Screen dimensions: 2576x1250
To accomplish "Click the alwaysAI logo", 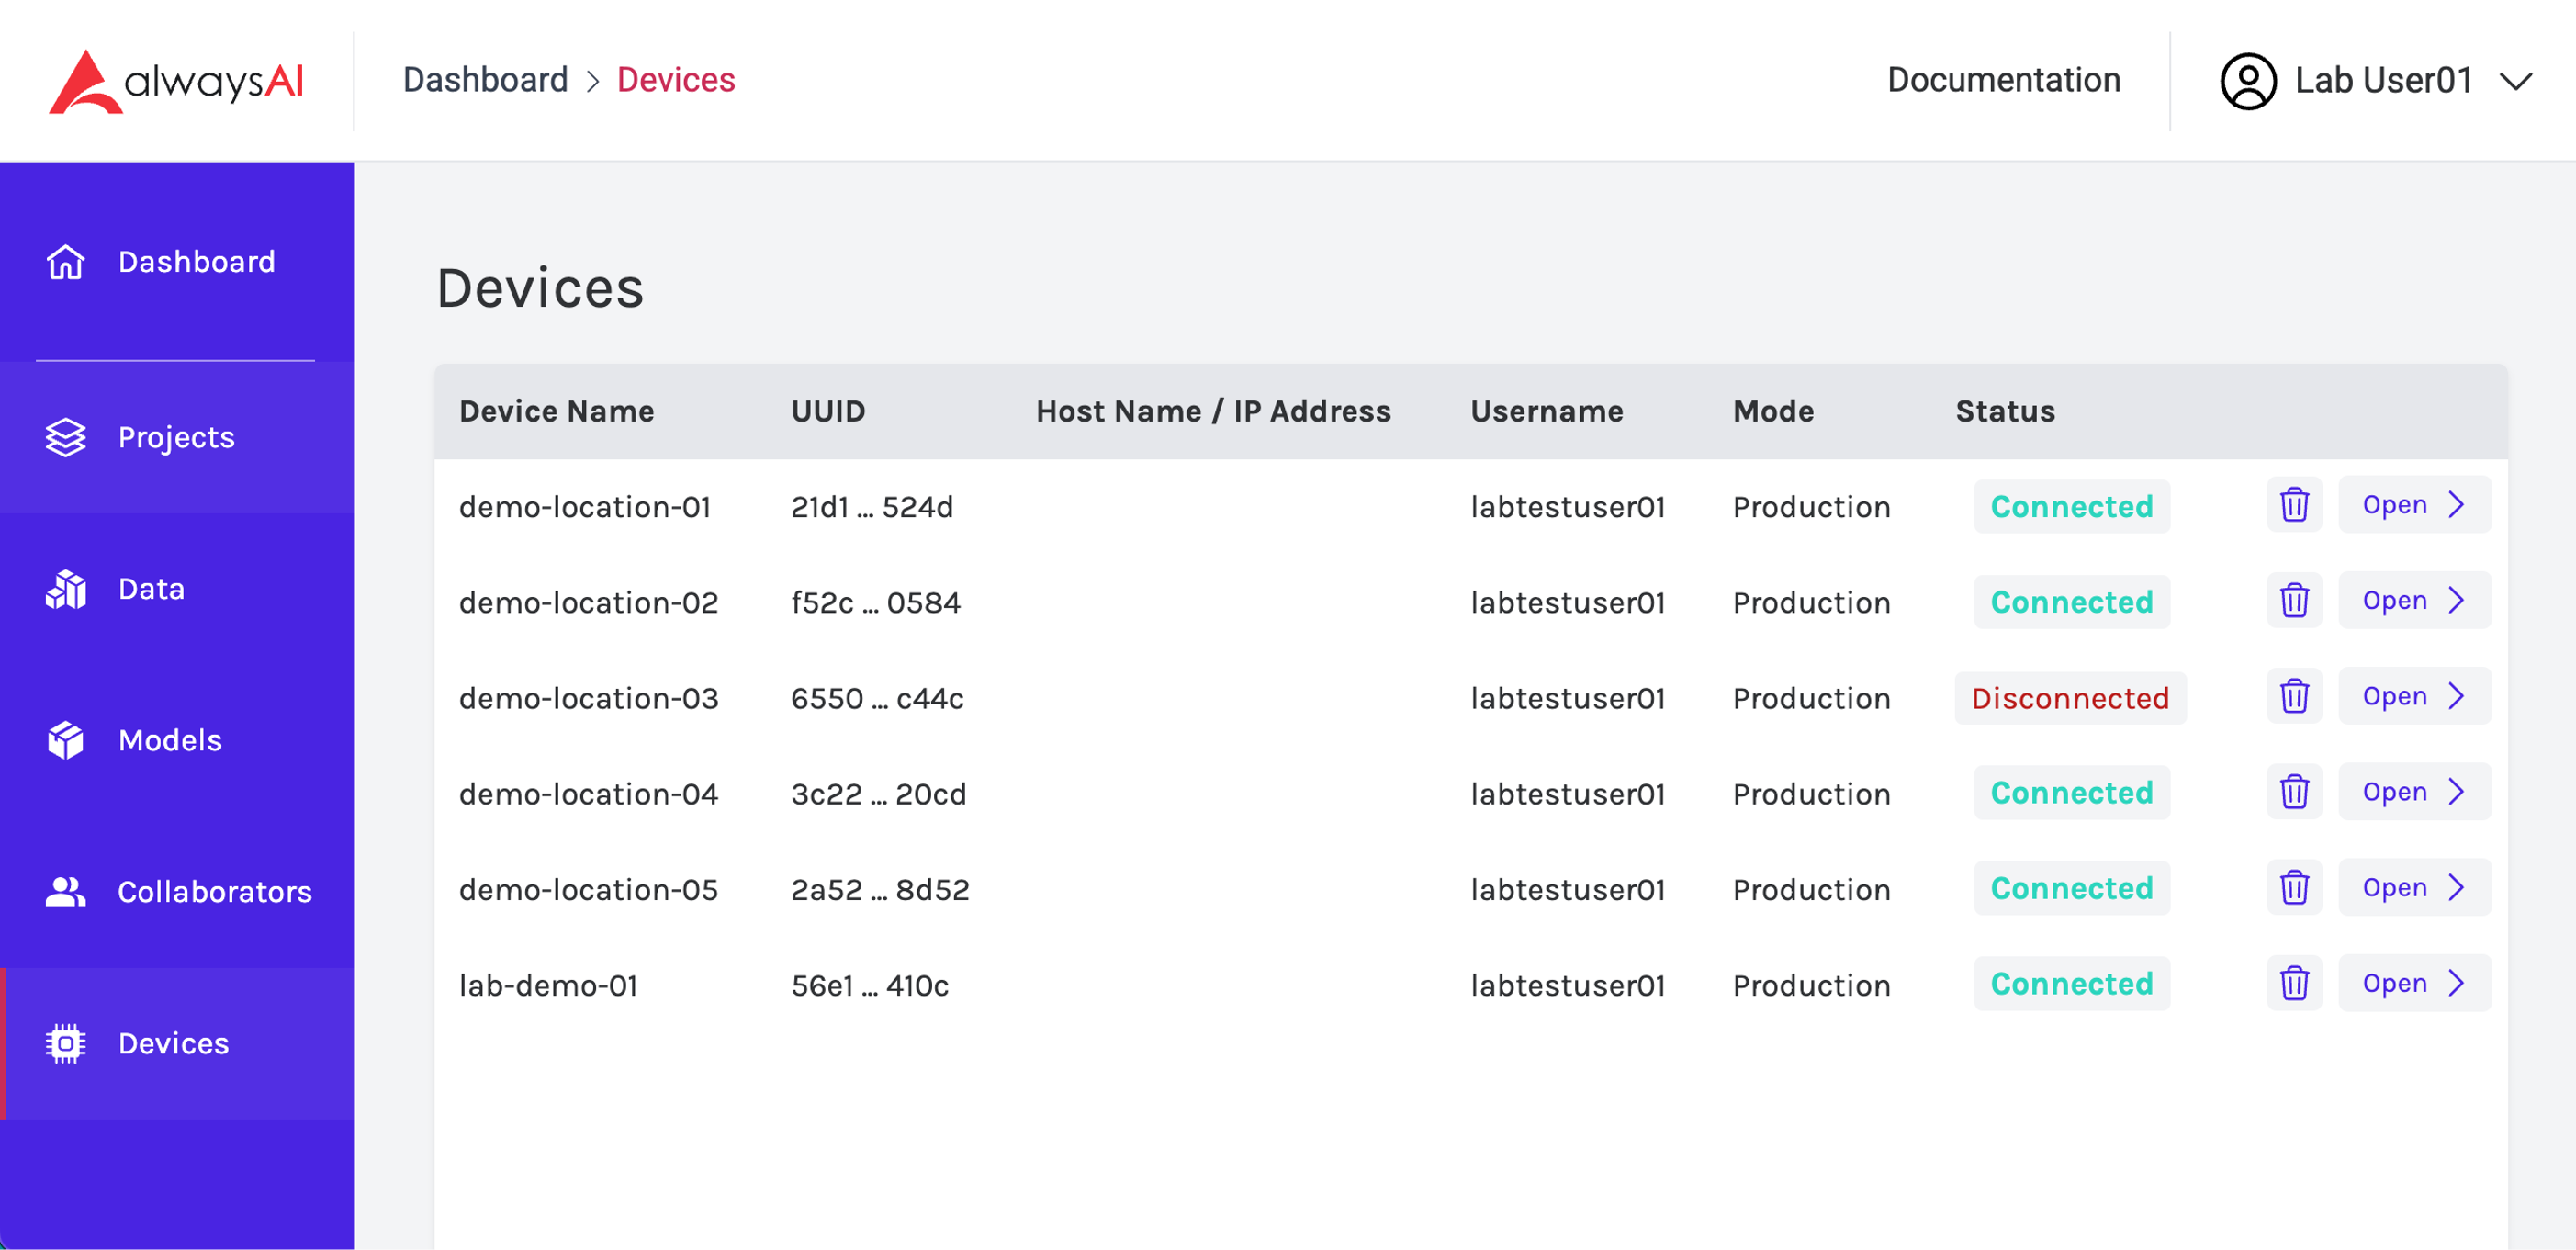I will point(176,81).
